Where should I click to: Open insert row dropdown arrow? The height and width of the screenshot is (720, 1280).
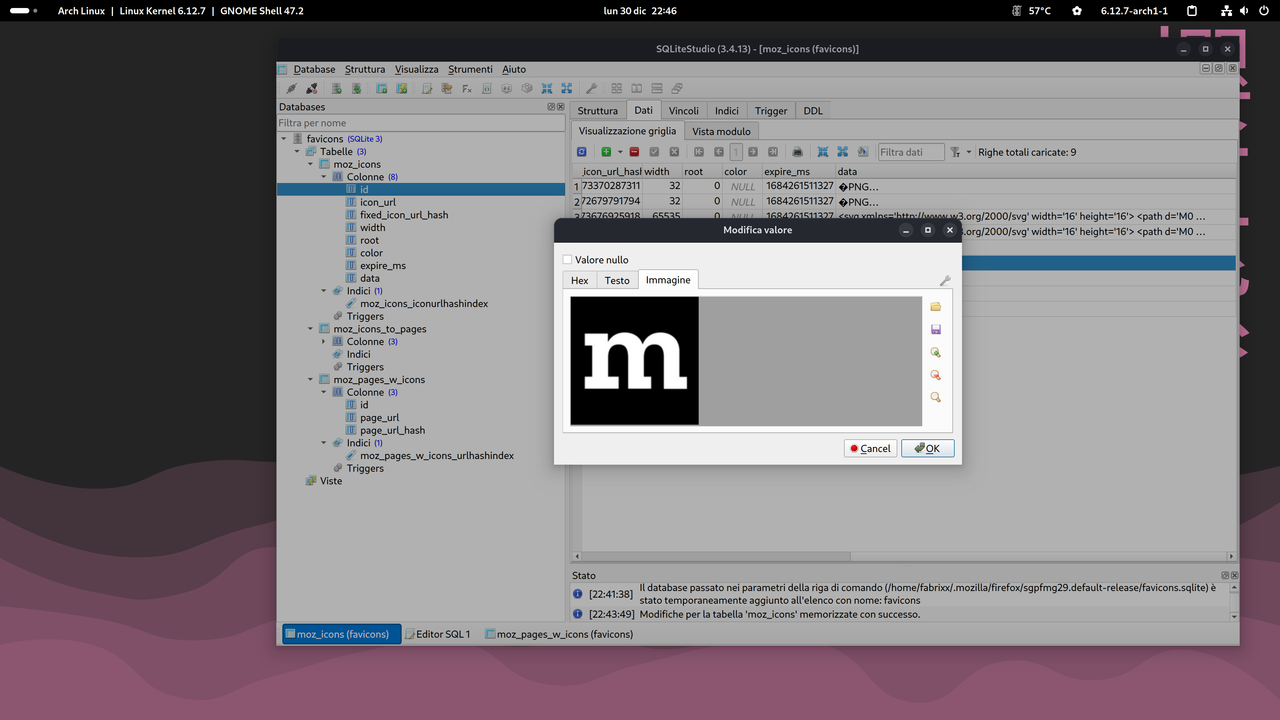tap(618, 152)
